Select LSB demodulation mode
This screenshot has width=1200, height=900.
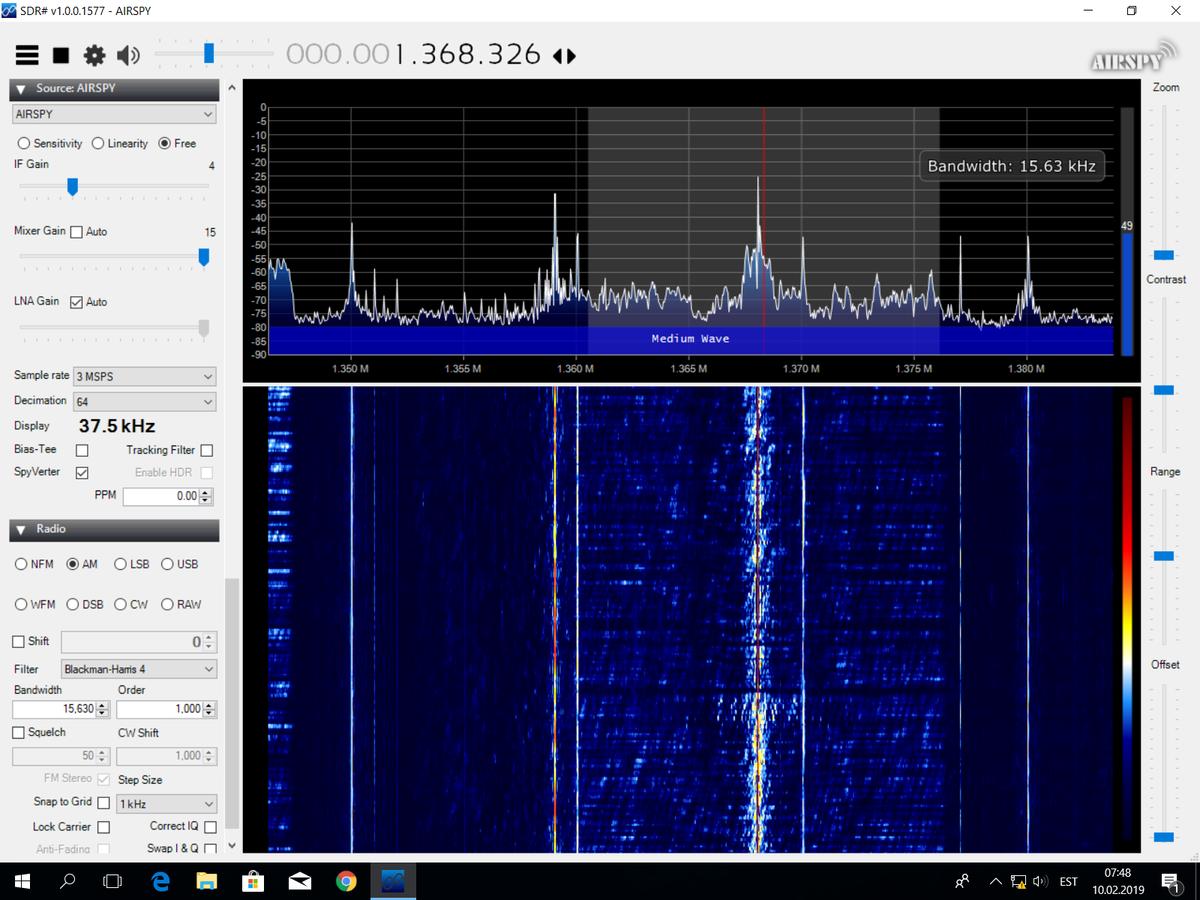click(120, 564)
